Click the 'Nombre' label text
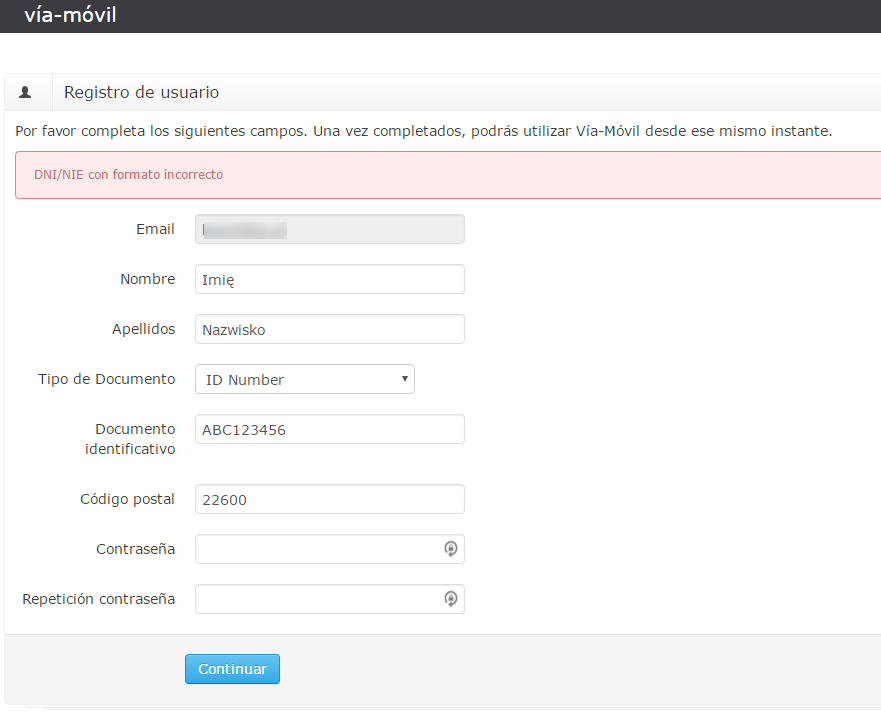The width and height of the screenshot is (881, 724). [x=148, y=279]
